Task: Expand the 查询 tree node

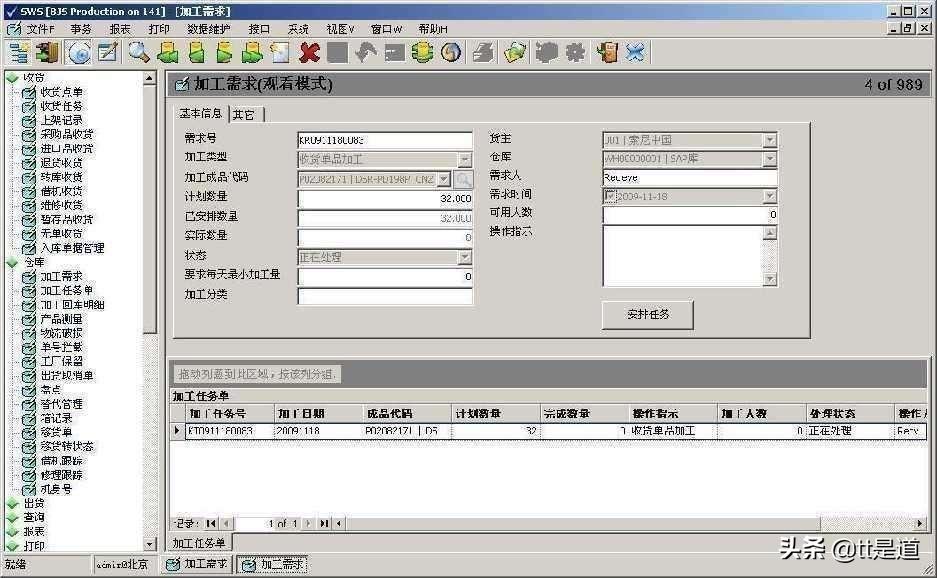Action: tap(12, 518)
